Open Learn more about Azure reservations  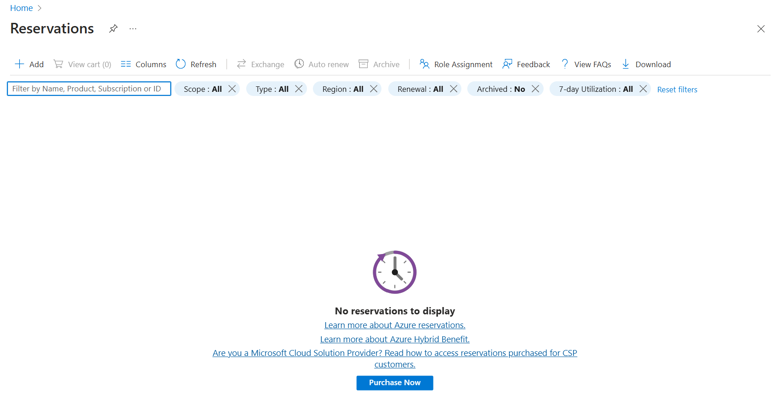[394, 325]
